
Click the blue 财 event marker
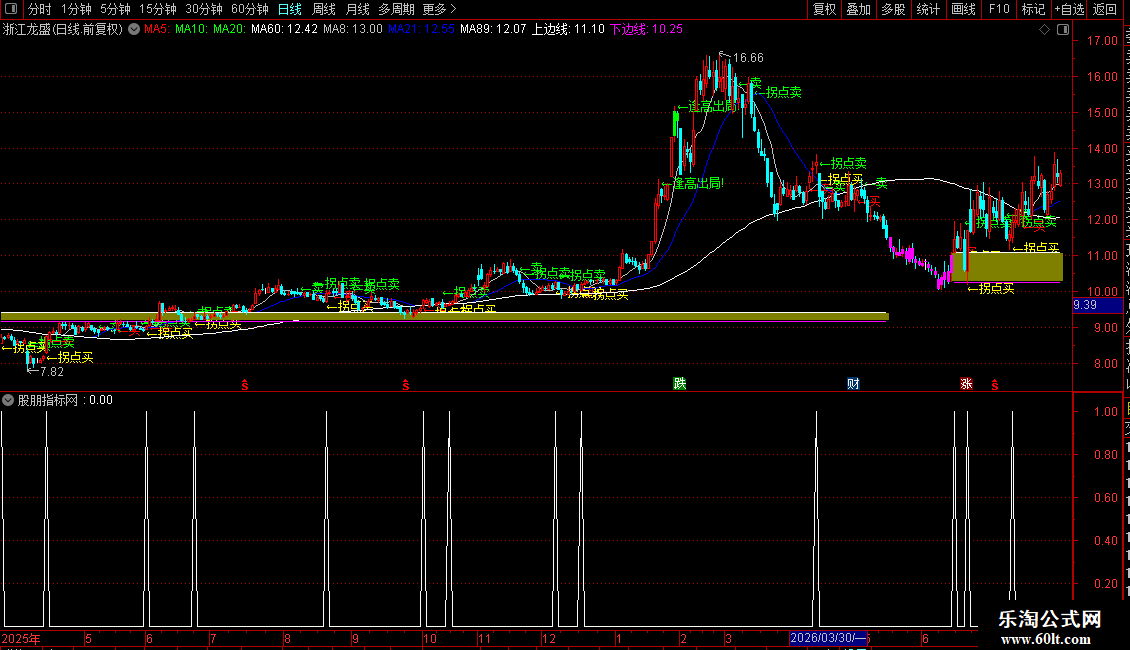pos(853,383)
